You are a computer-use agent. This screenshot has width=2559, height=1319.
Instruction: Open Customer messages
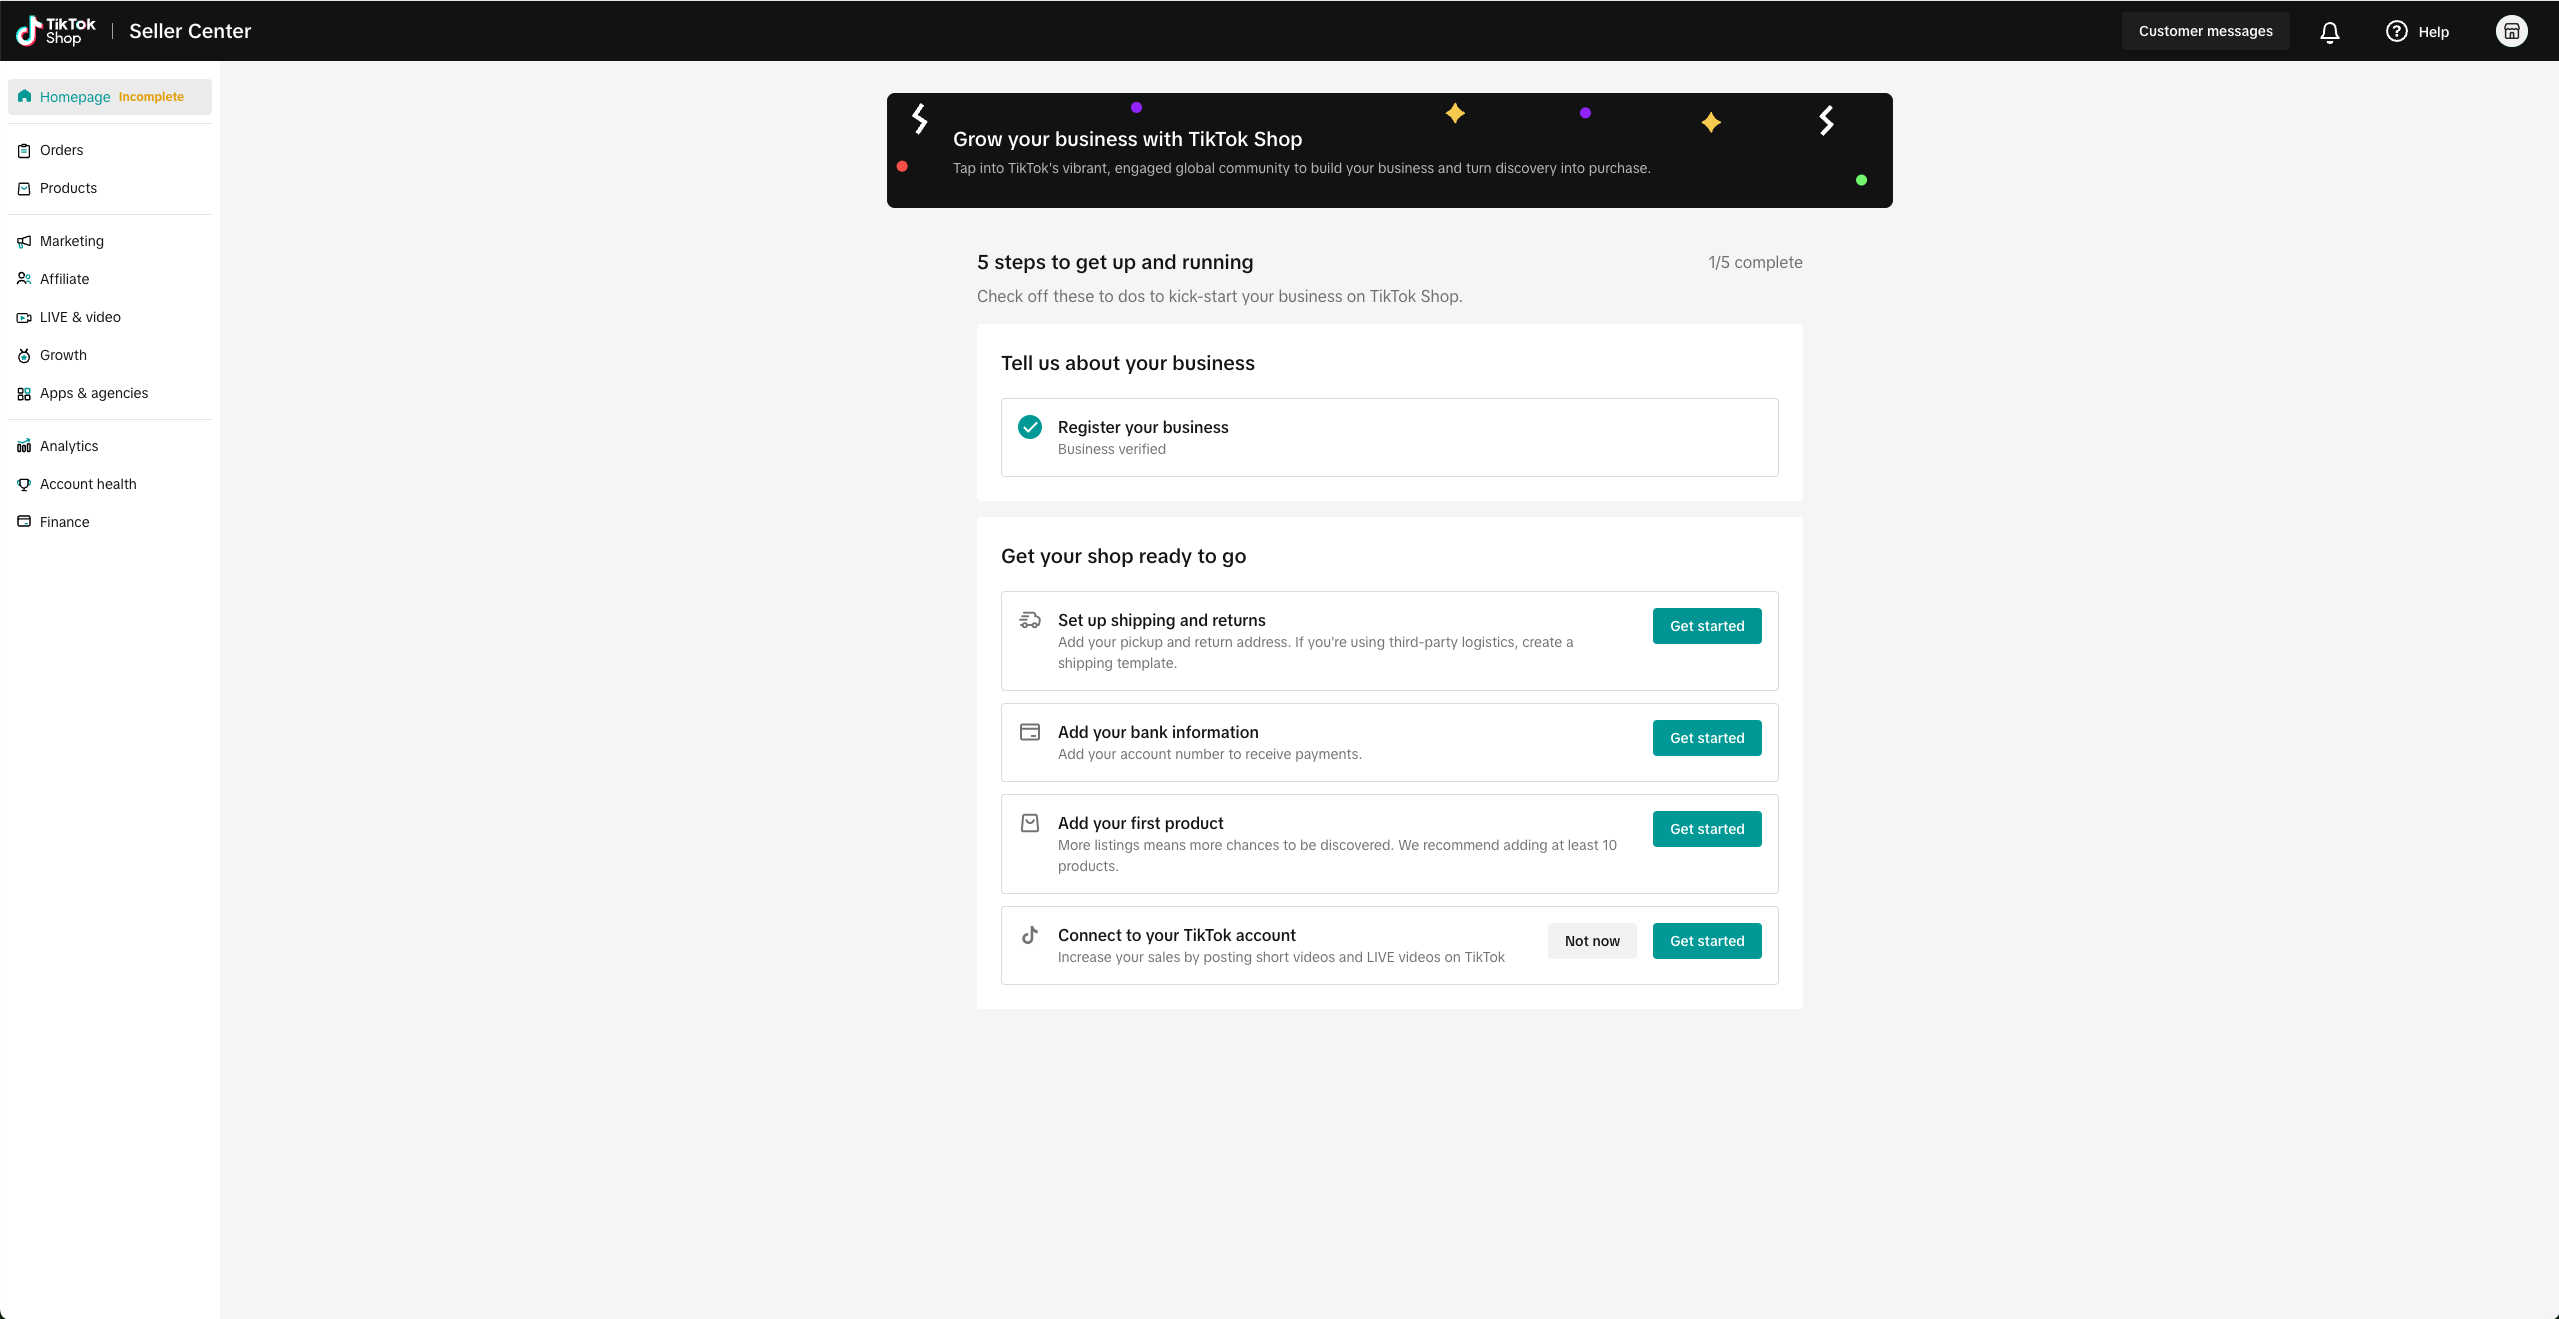point(2205,31)
